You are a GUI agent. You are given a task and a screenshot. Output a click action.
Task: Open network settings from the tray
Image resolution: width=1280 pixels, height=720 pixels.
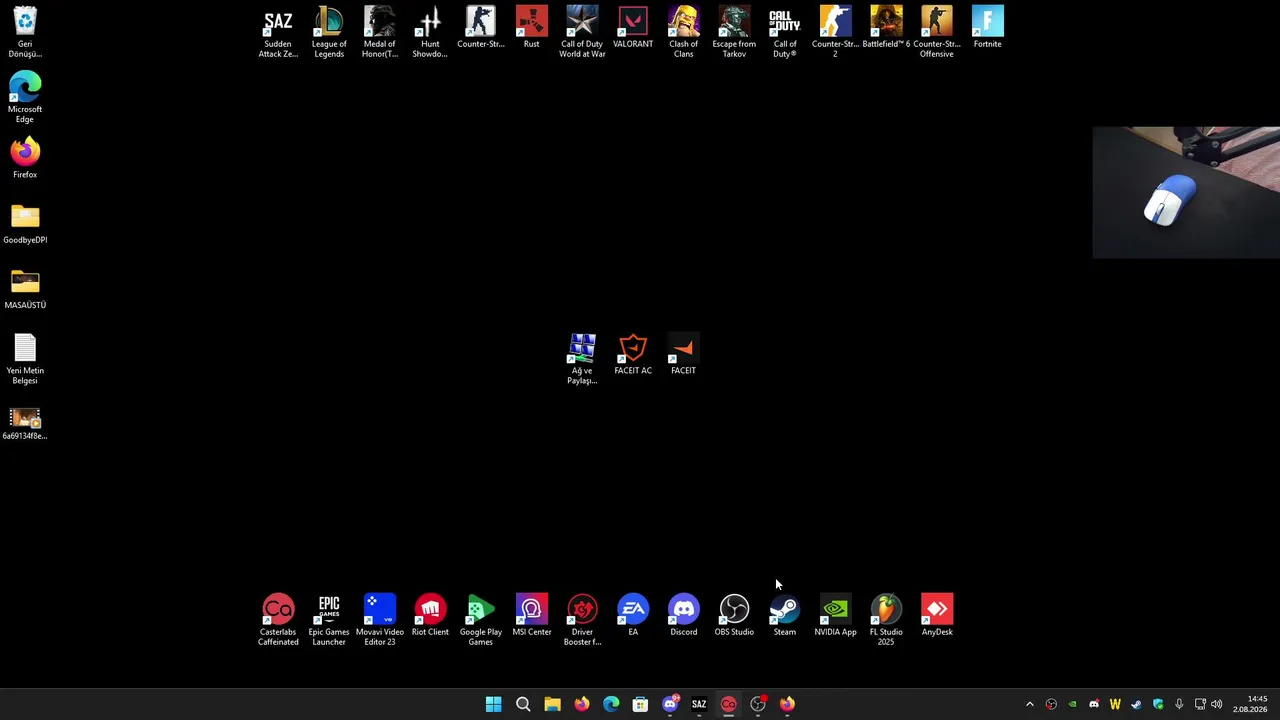tap(1200, 704)
